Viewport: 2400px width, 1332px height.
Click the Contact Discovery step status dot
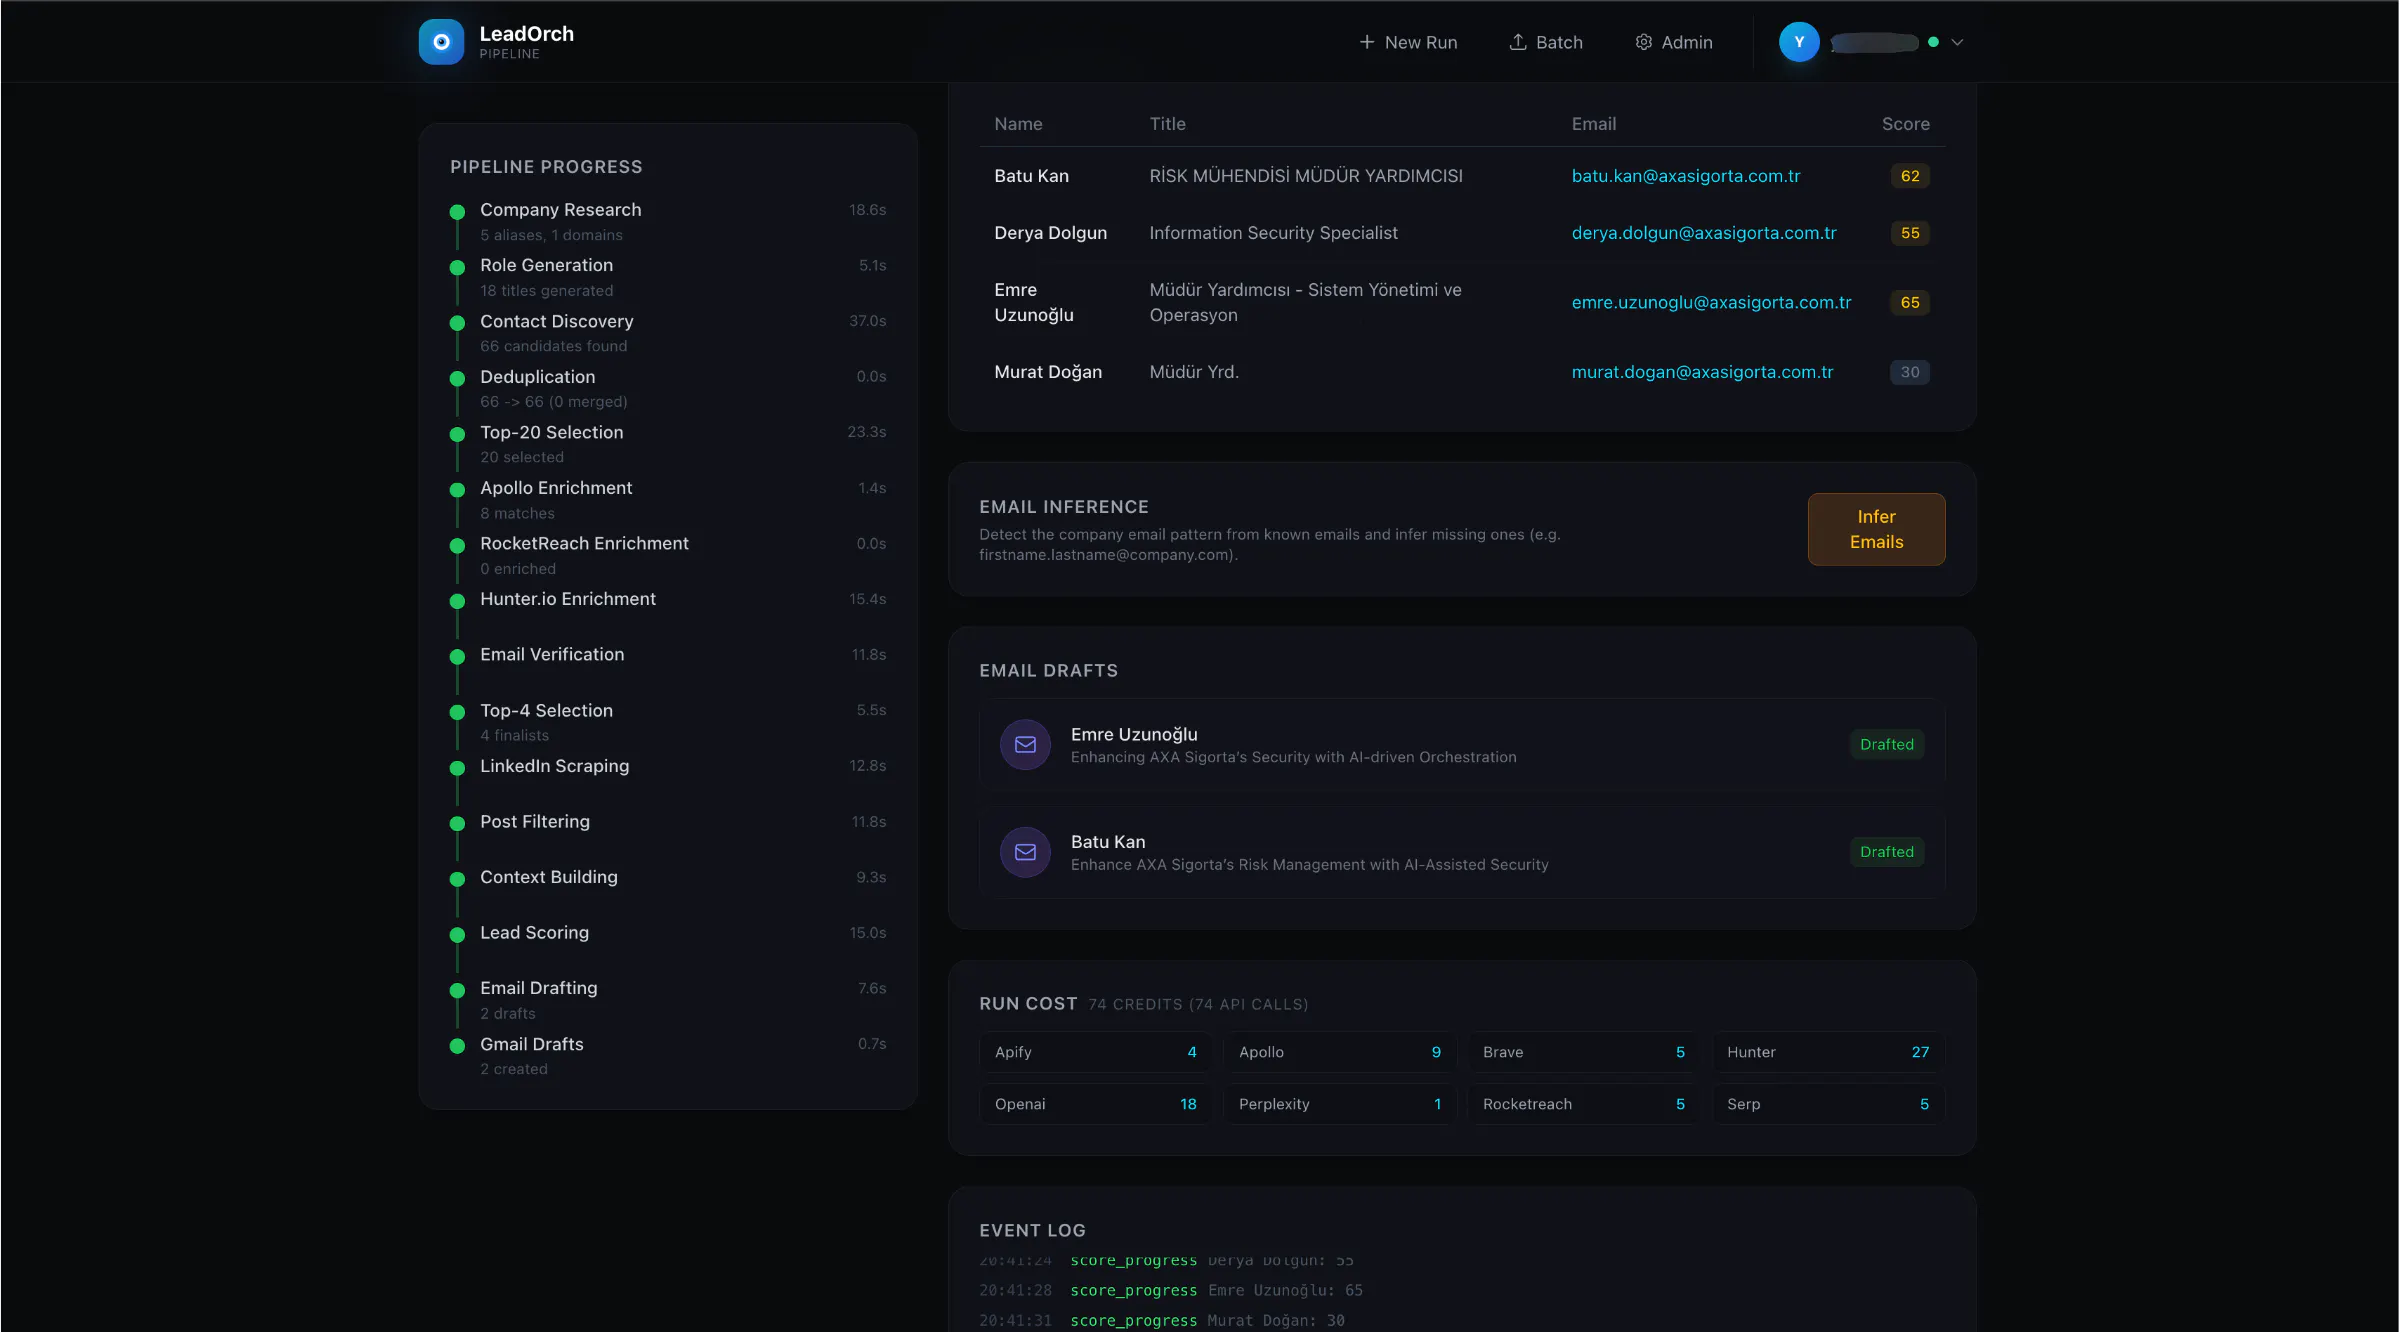point(457,323)
